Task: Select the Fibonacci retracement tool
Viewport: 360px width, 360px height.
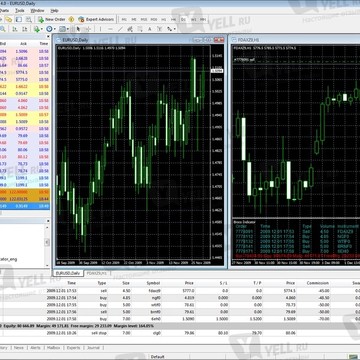Action: click(140, 29)
